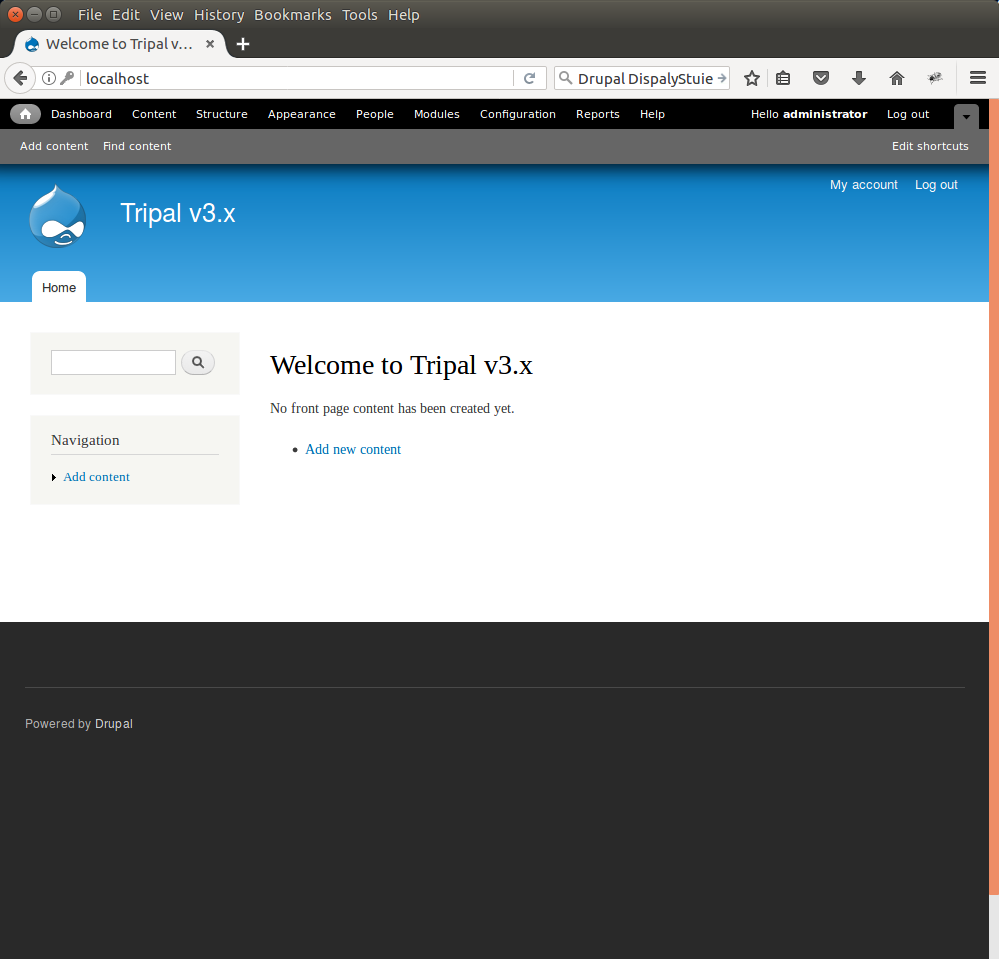Click the Add new content link
999x959 pixels.
pos(353,450)
